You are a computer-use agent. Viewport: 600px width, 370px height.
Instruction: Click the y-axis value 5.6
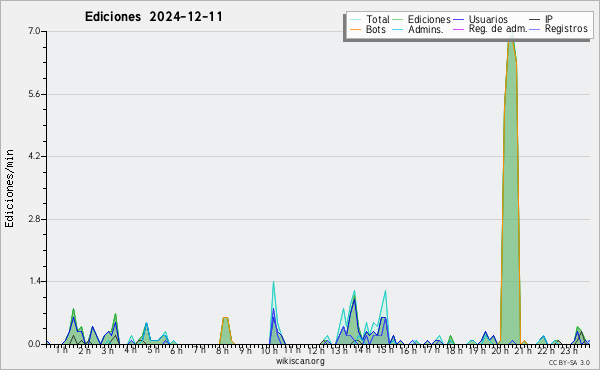click(34, 95)
